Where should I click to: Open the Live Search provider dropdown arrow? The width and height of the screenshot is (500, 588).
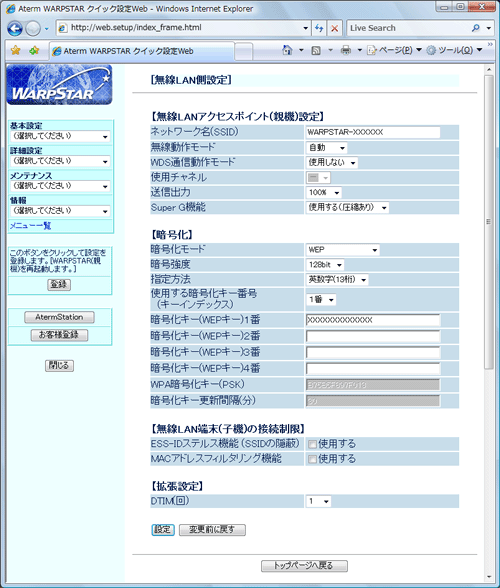coord(488,28)
